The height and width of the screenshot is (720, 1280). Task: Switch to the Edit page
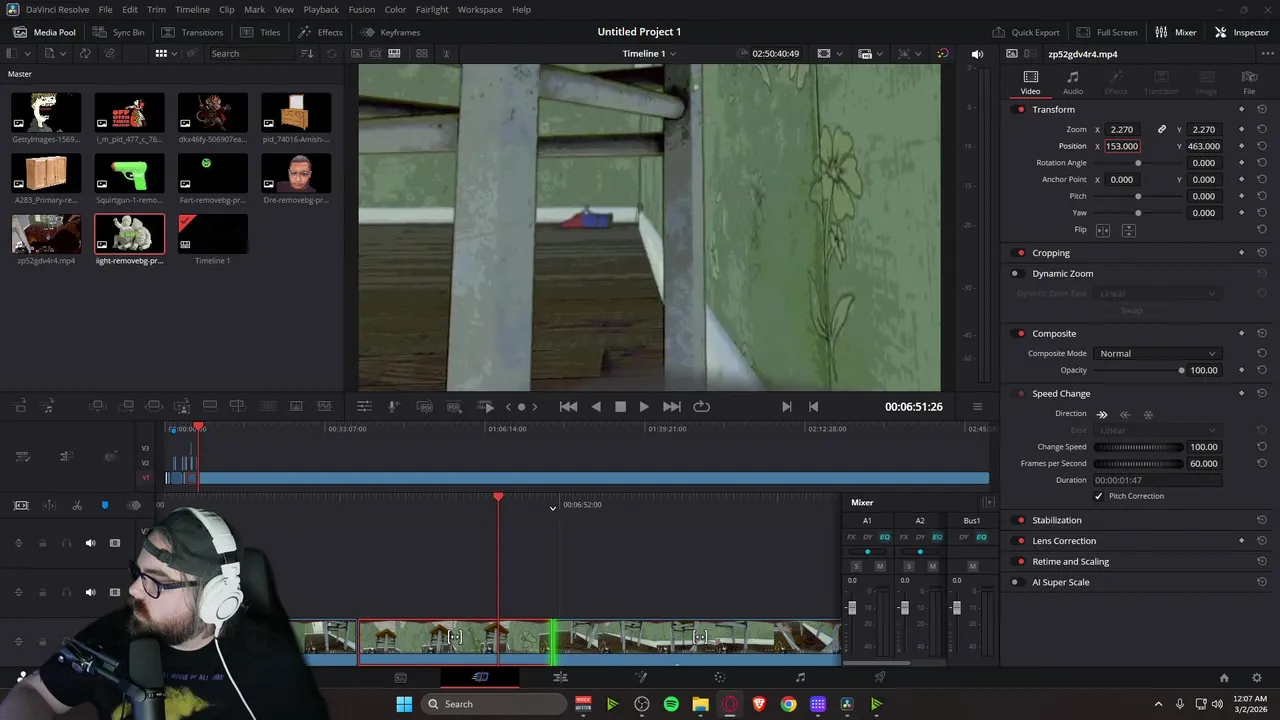(560, 677)
